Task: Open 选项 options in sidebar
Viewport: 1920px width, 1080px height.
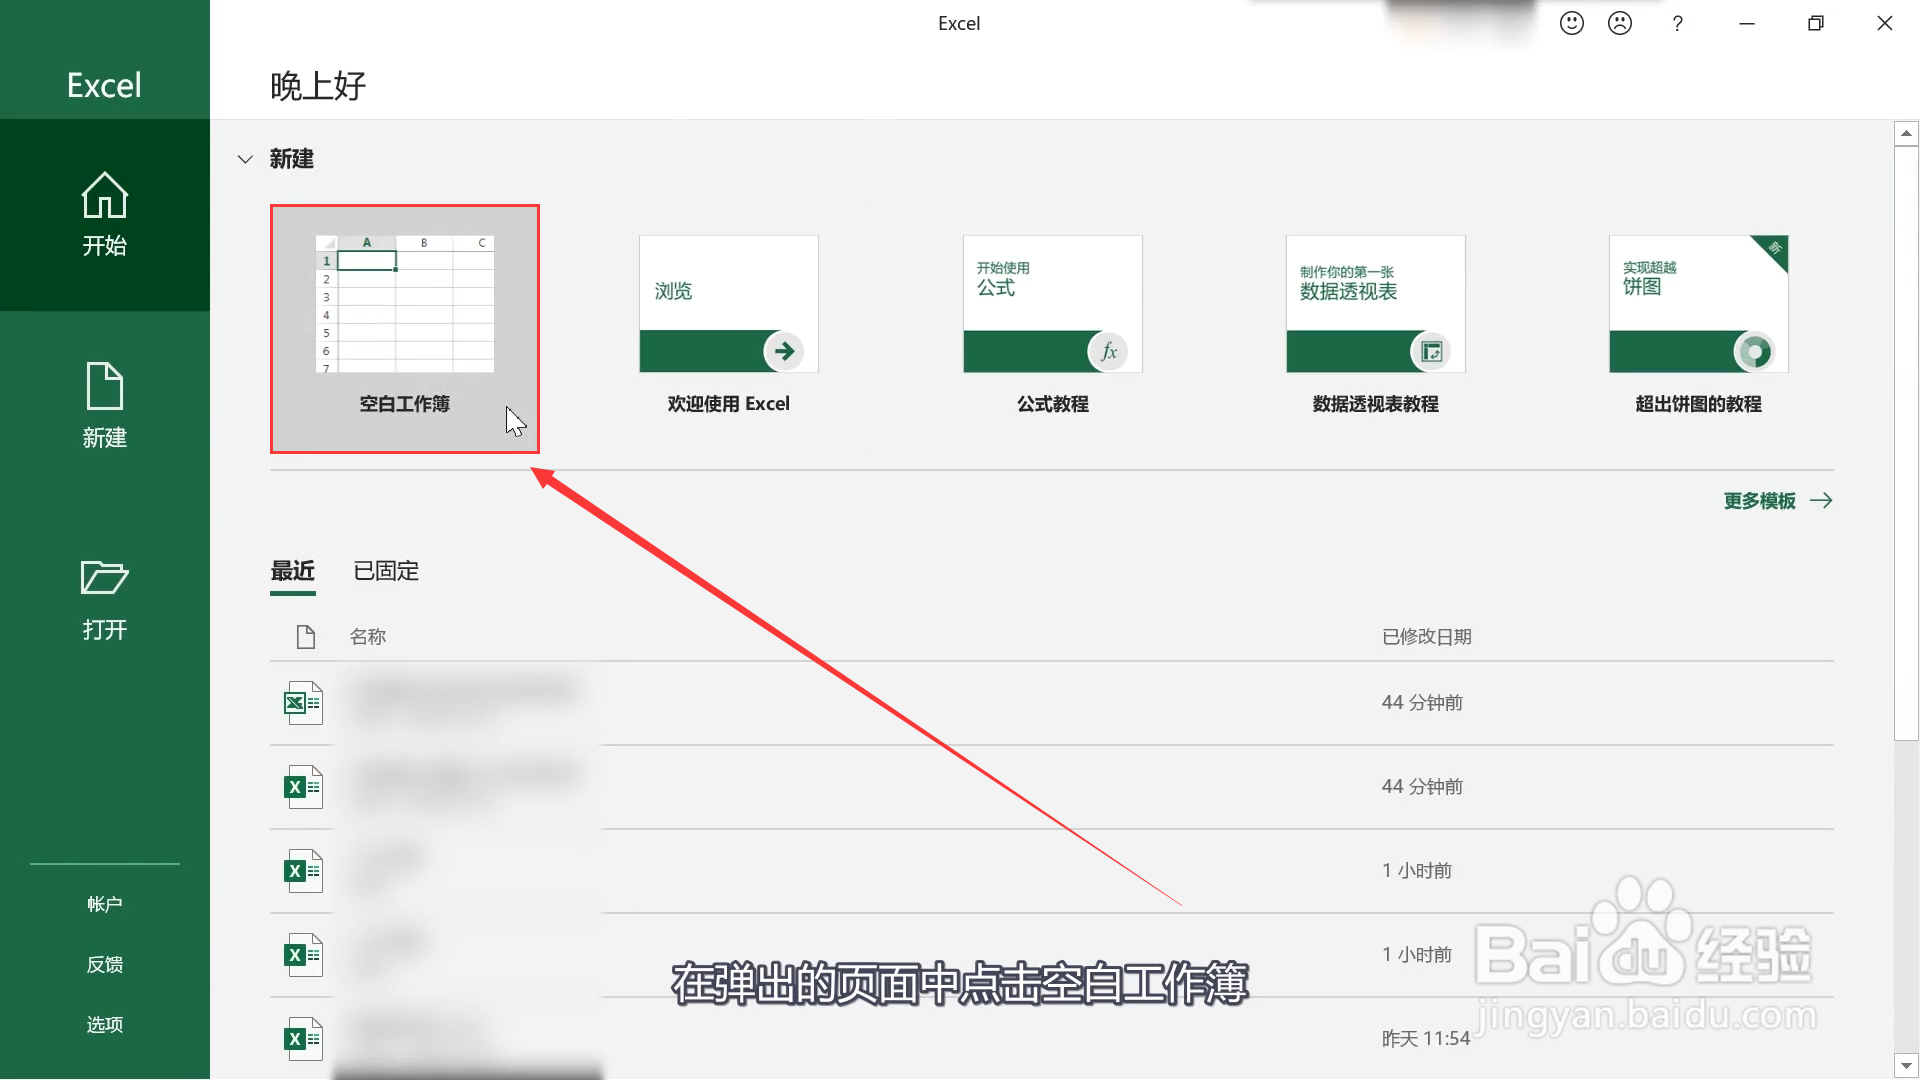Action: (x=104, y=1024)
